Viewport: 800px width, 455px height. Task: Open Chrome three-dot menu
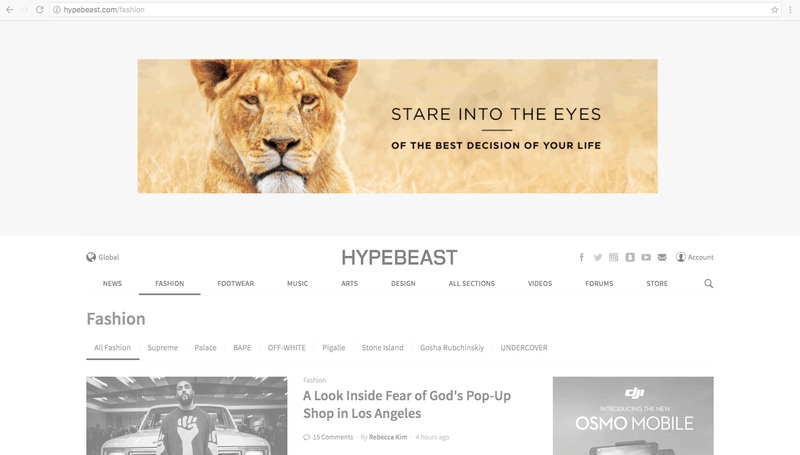(x=790, y=10)
